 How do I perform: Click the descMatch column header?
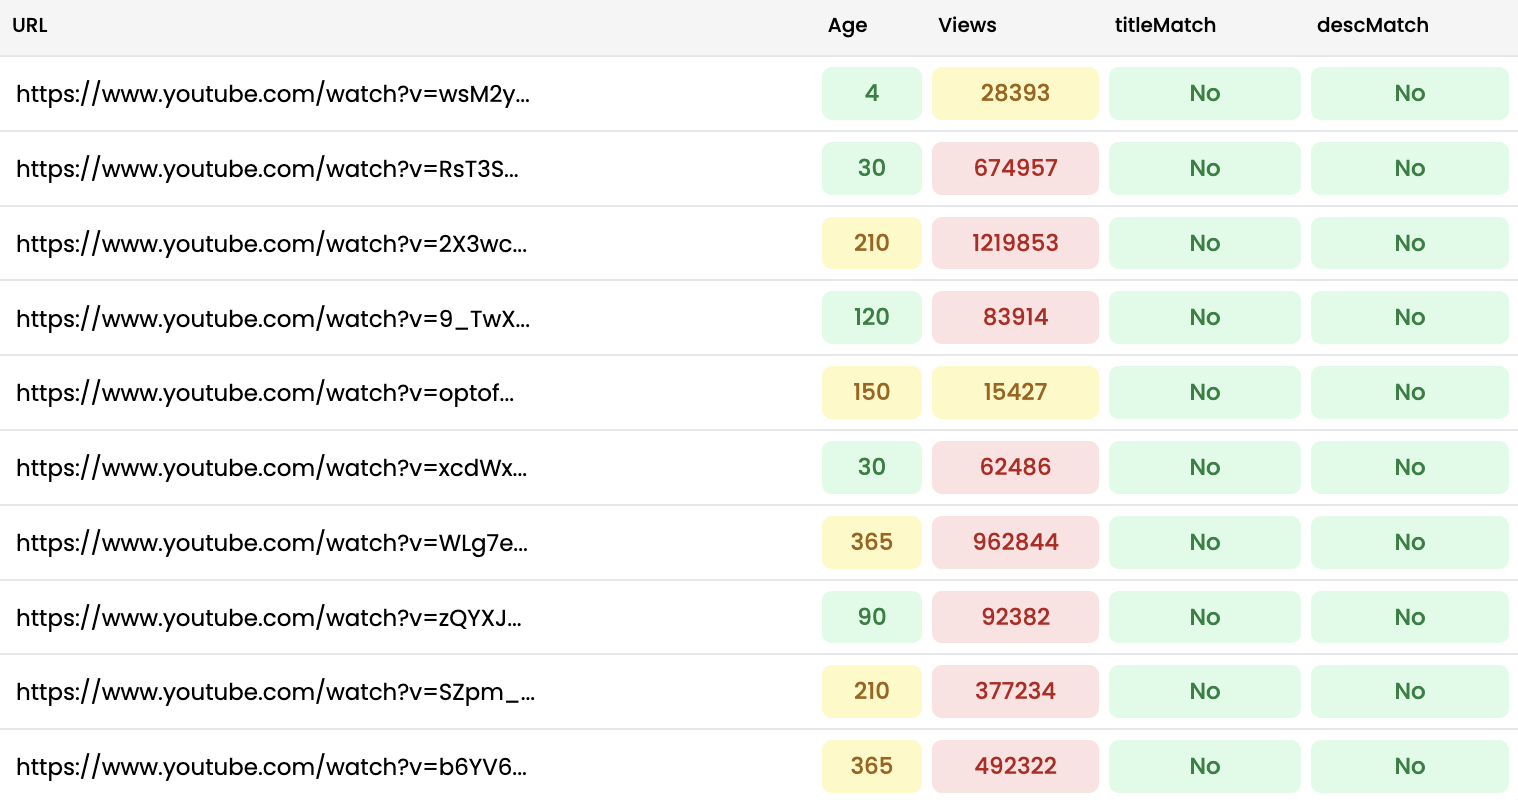pos(1372,26)
